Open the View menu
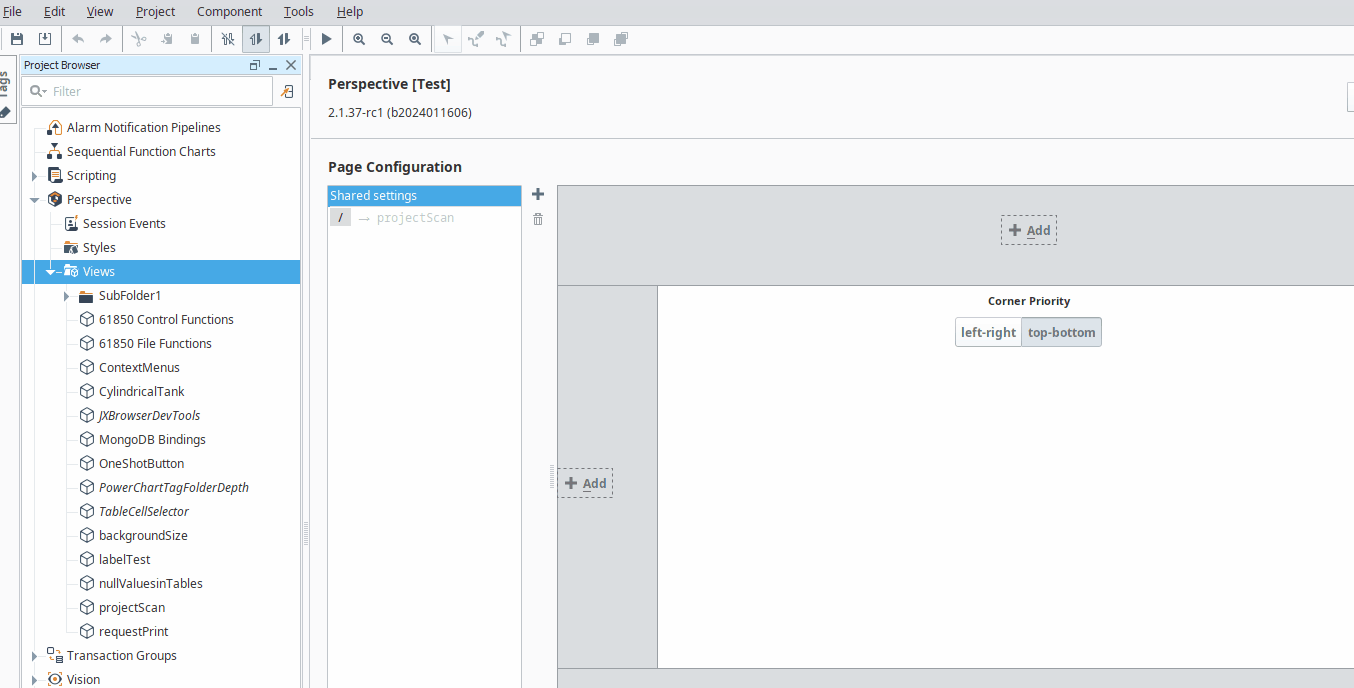1354x688 pixels. 100,12
